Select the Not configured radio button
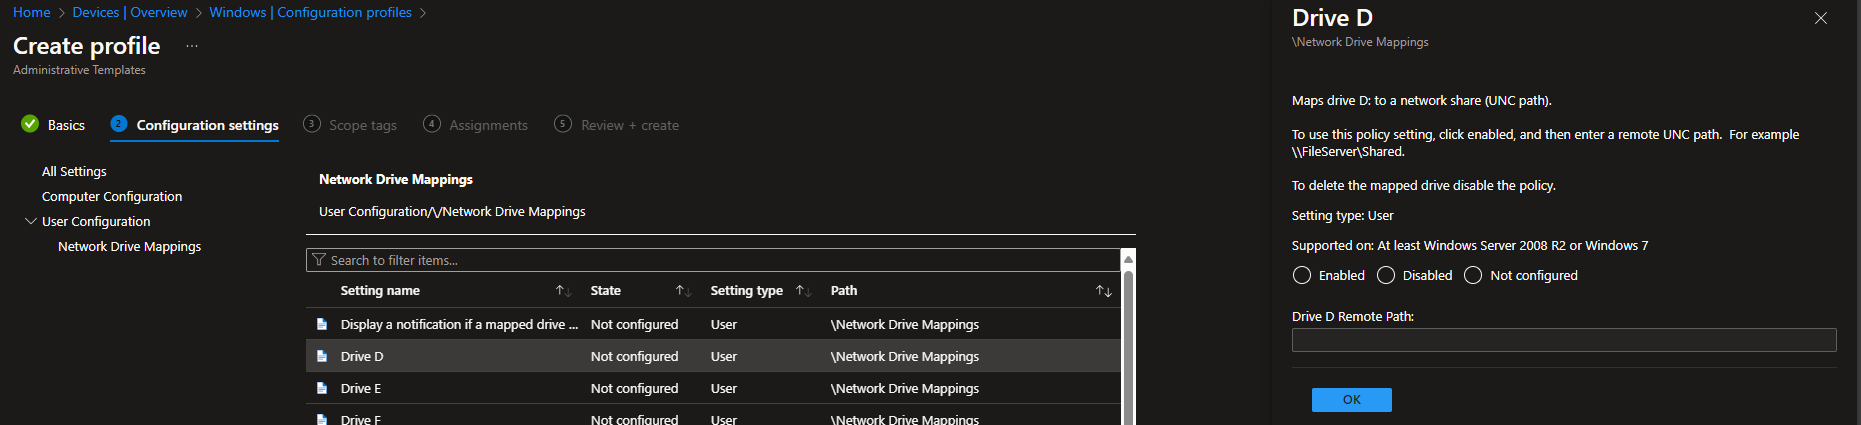1861x425 pixels. [x=1473, y=275]
